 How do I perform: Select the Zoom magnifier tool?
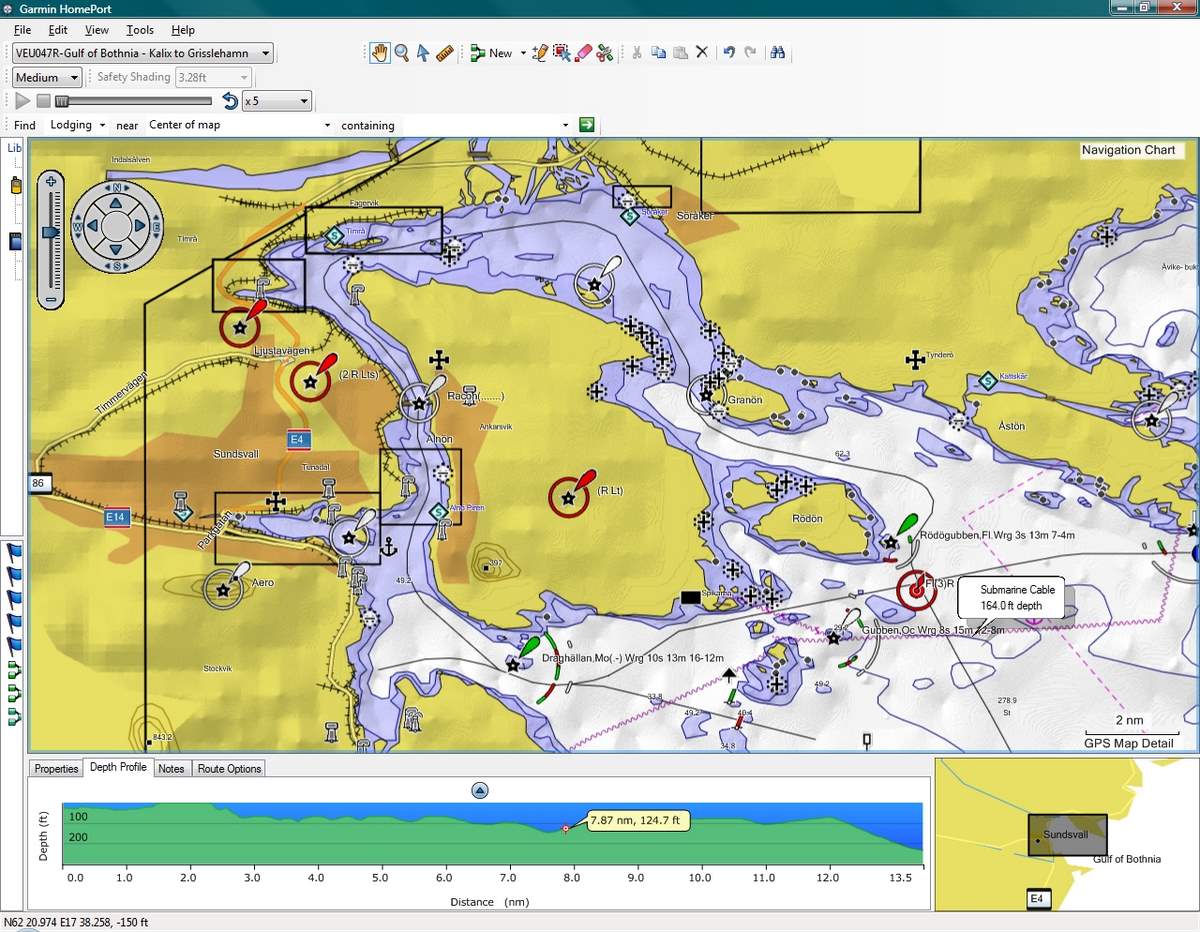point(402,53)
